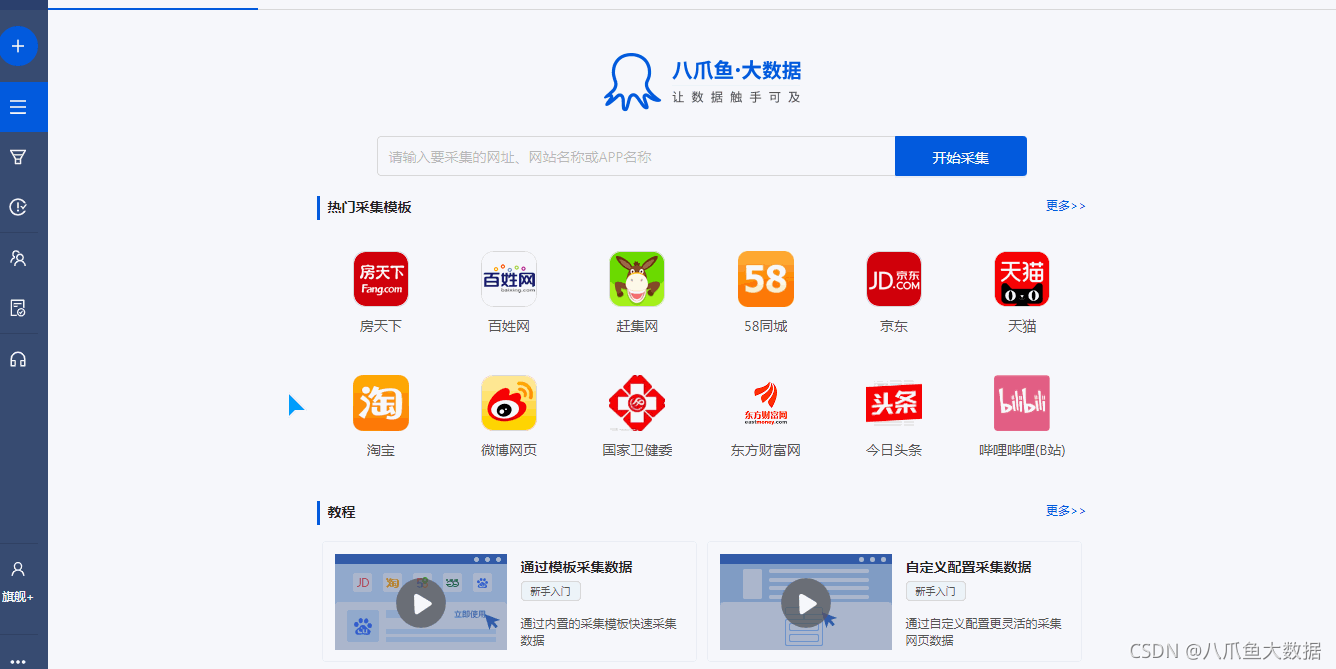Click the 国家卫健委 label text

[x=637, y=450]
